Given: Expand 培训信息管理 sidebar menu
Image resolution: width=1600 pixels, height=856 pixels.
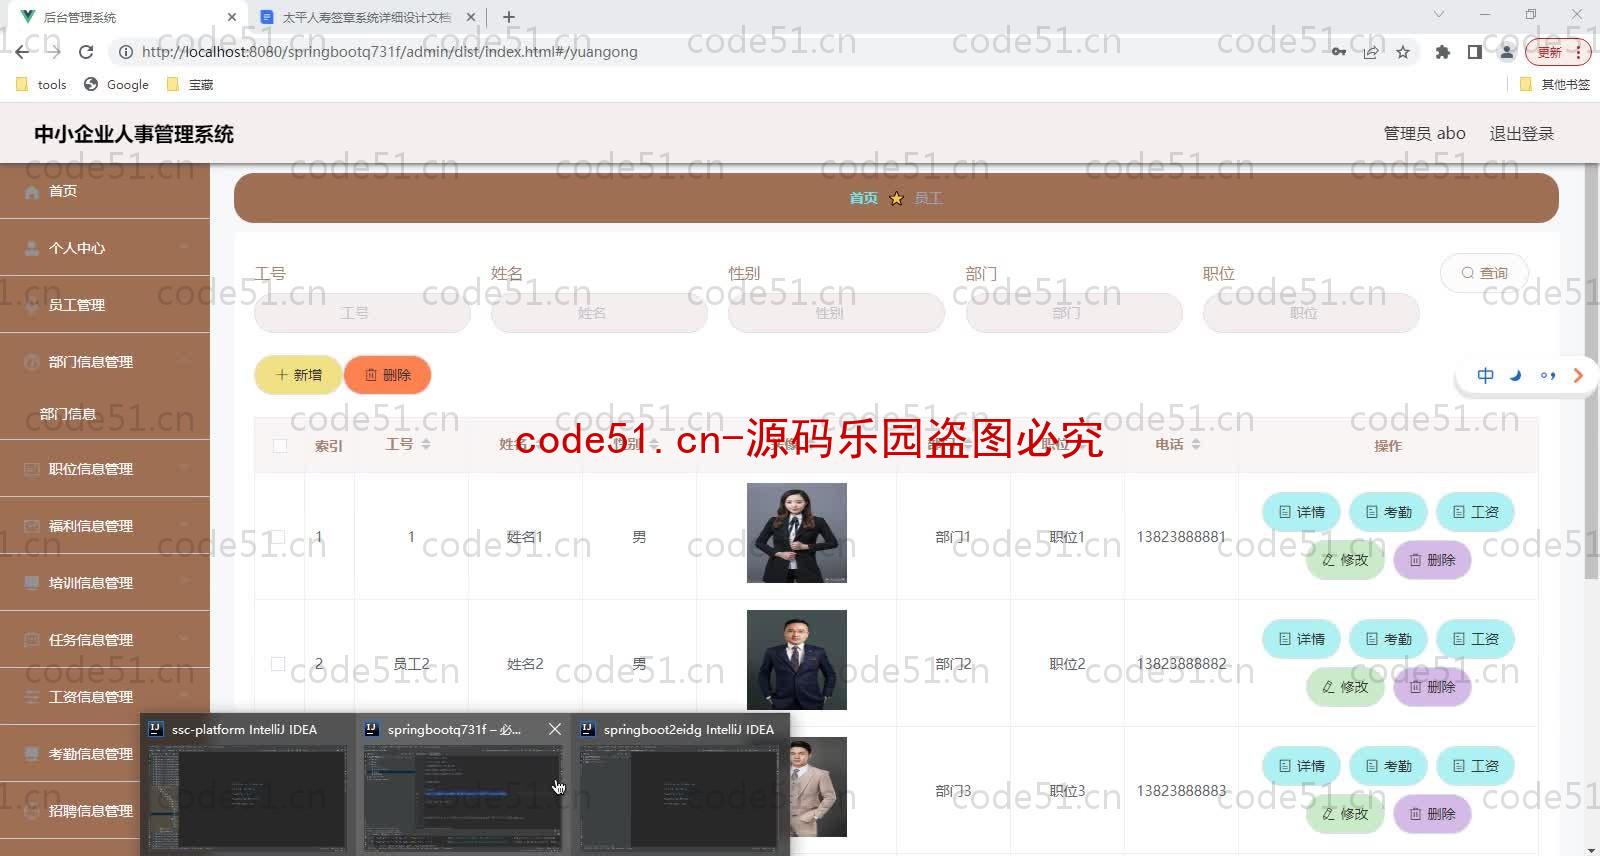Looking at the screenshot, I should [x=105, y=583].
